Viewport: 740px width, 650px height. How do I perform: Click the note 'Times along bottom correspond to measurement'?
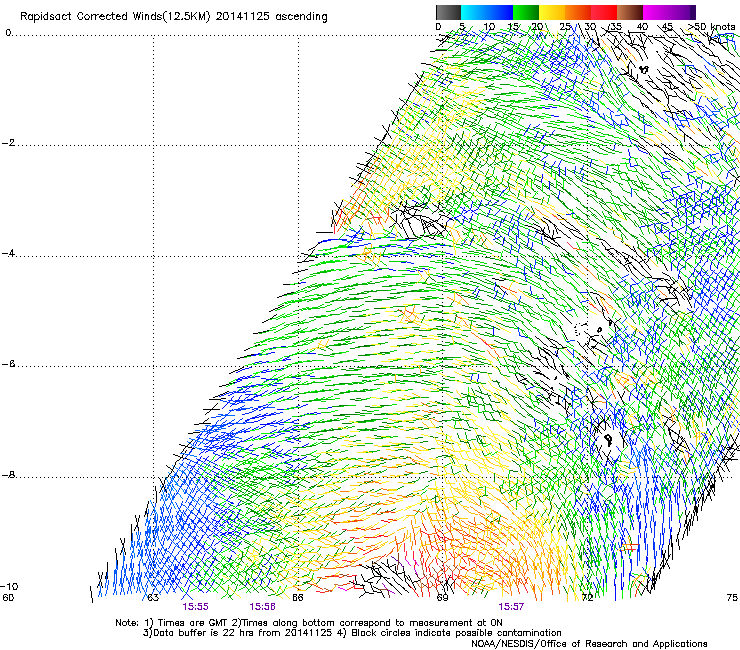357,623
